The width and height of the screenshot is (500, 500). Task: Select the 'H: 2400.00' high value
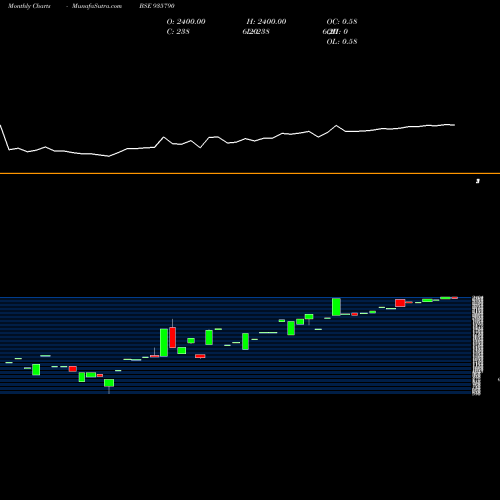[266, 22]
